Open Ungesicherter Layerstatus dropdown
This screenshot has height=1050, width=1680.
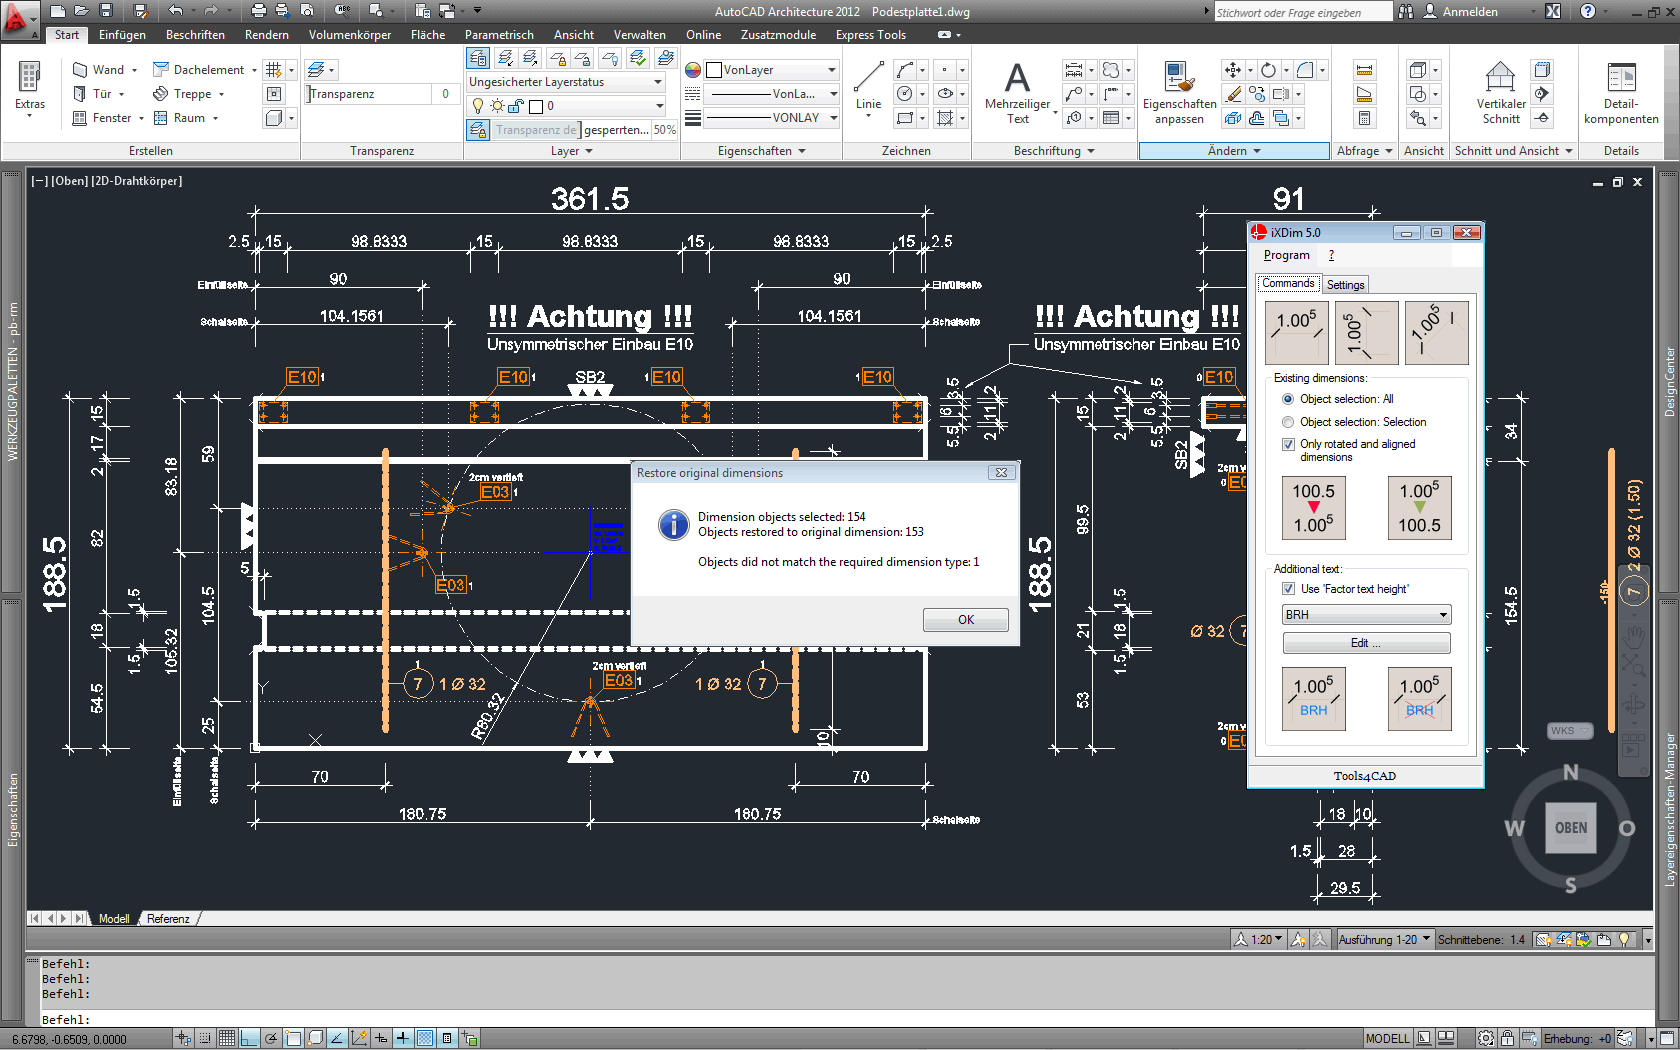565,82
